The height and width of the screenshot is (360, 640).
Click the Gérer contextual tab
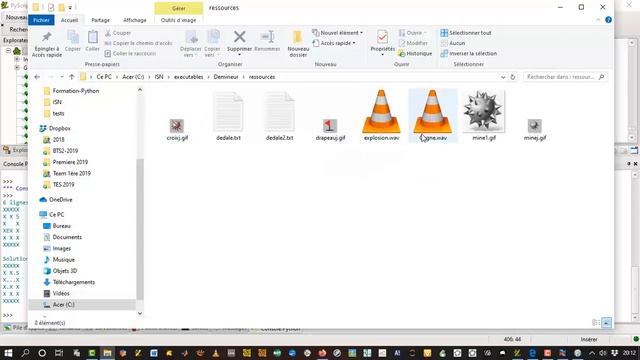click(178, 8)
